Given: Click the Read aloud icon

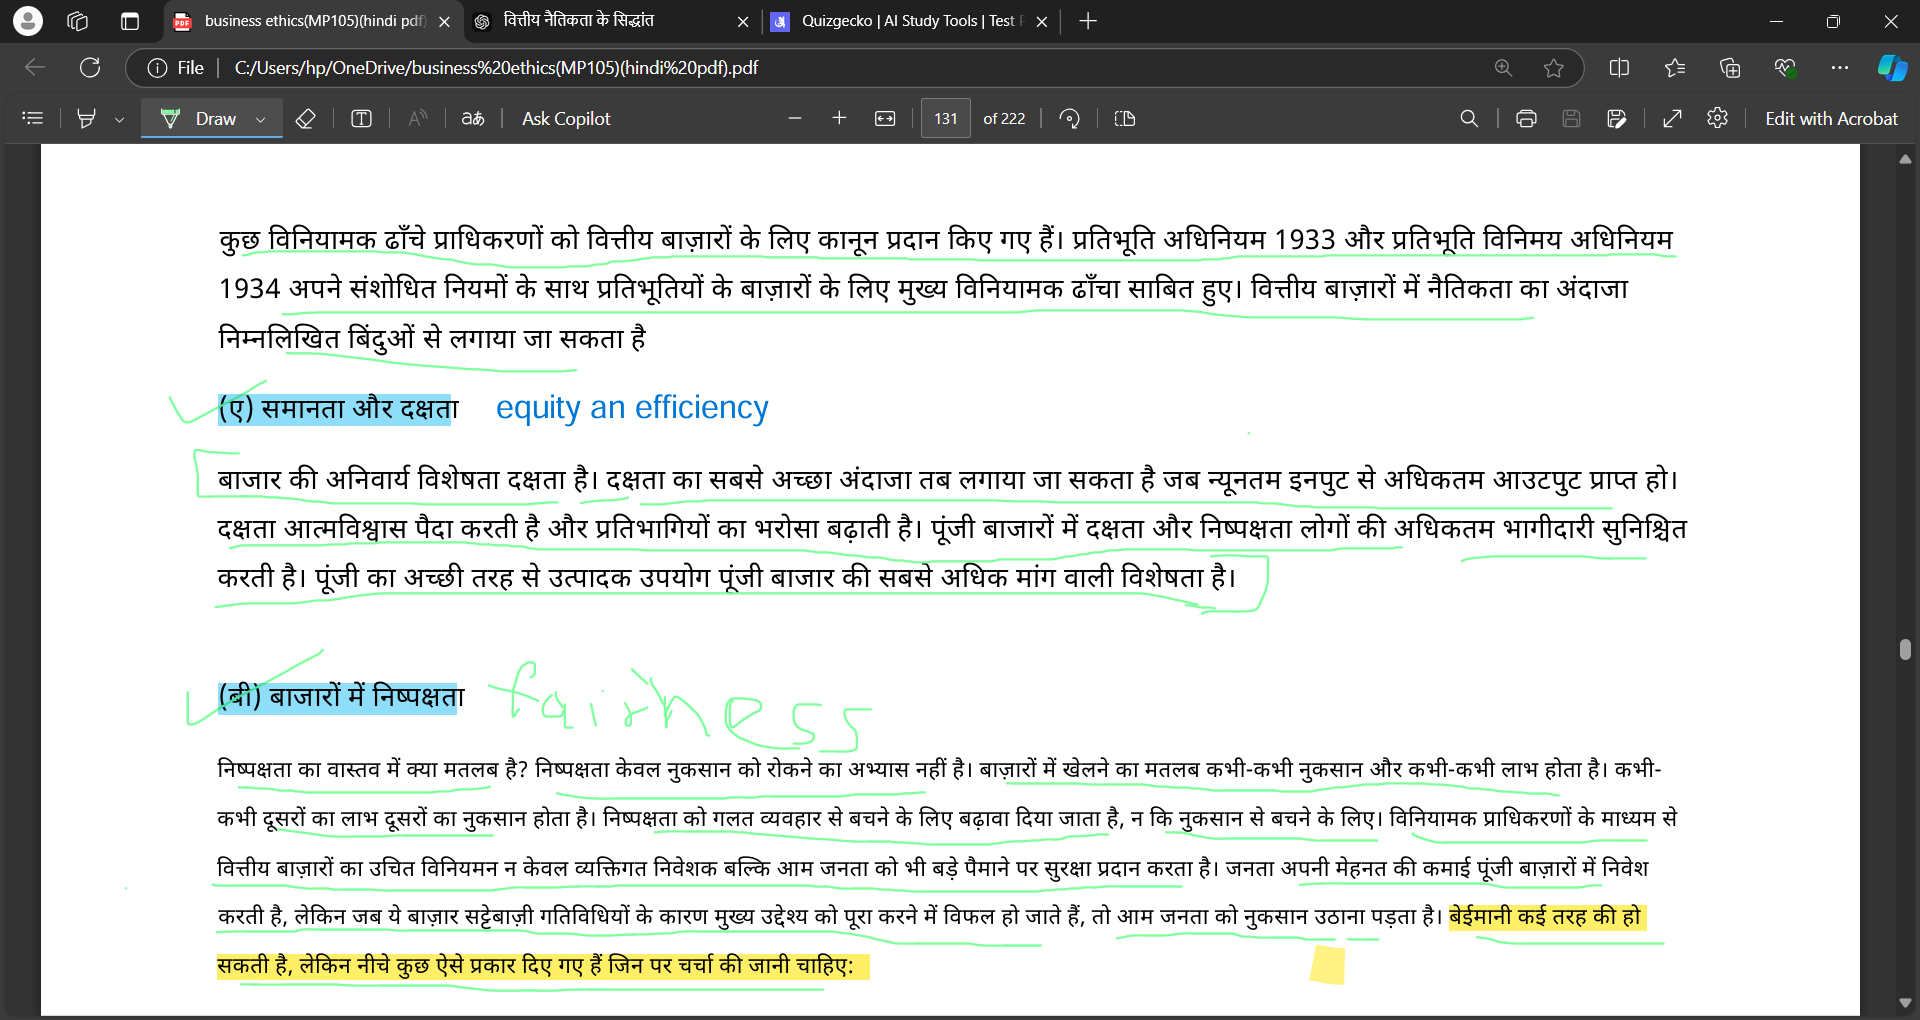Looking at the screenshot, I should (x=418, y=118).
